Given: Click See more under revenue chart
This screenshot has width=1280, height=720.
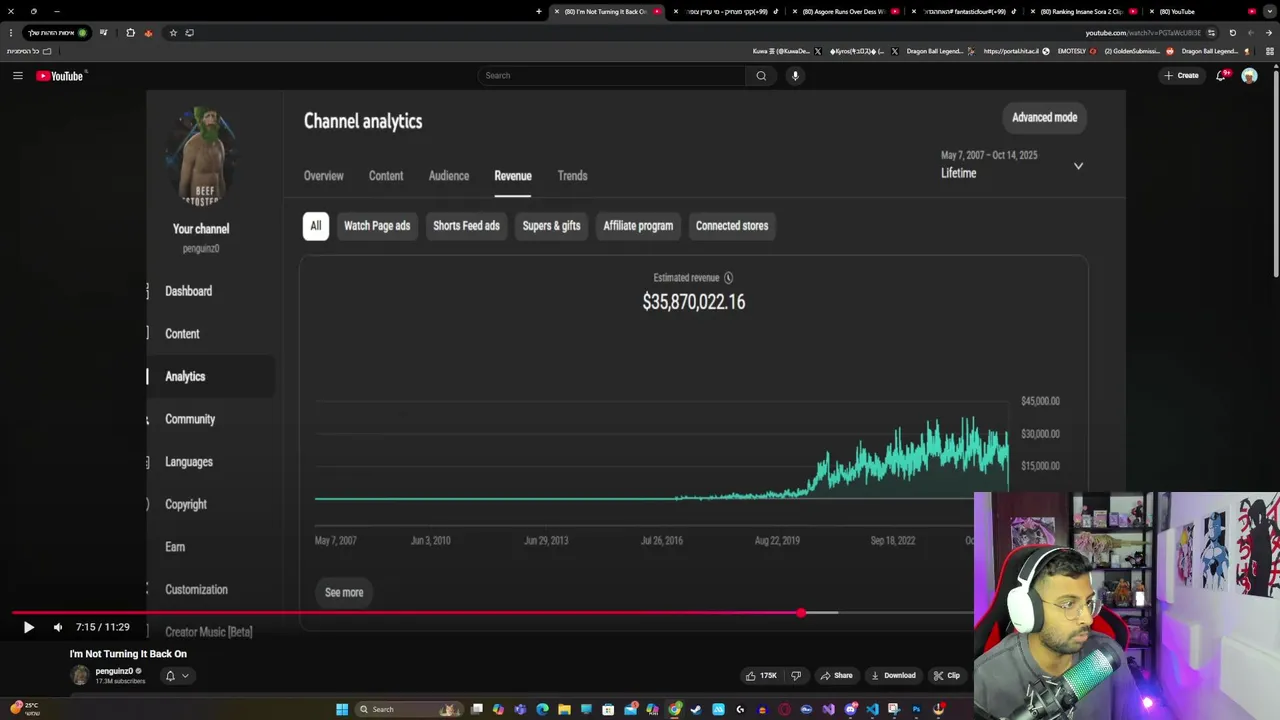Looking at the screenshot, I should pyautogui.click(x=344, y=593).
